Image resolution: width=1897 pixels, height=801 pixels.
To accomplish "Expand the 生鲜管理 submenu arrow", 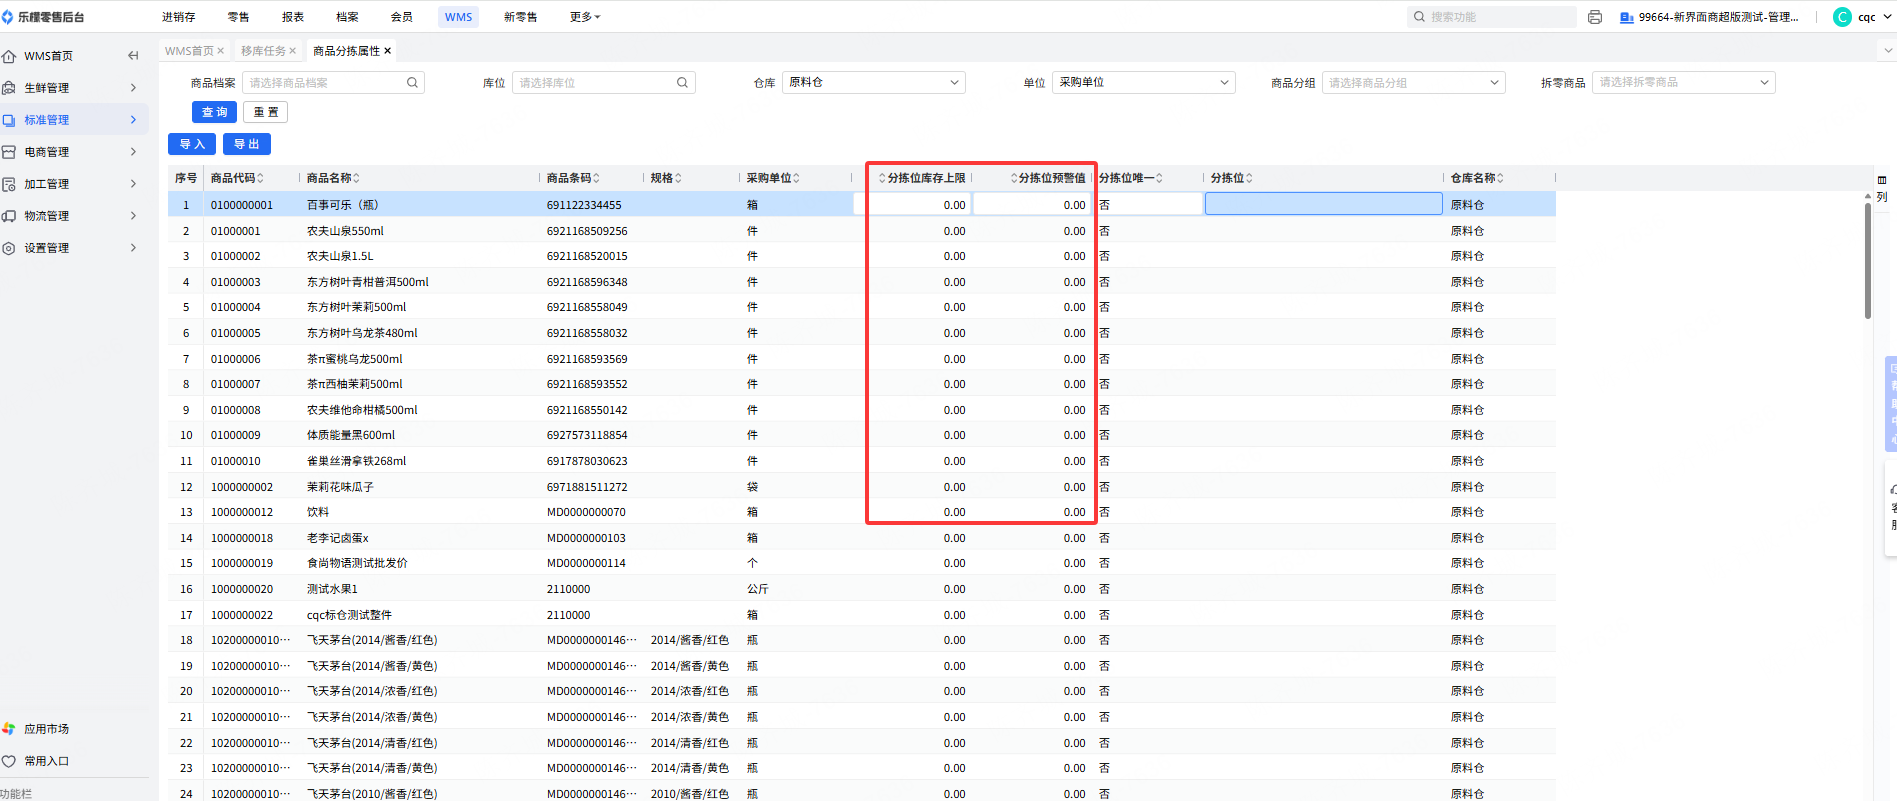I will tap(133, 88).
